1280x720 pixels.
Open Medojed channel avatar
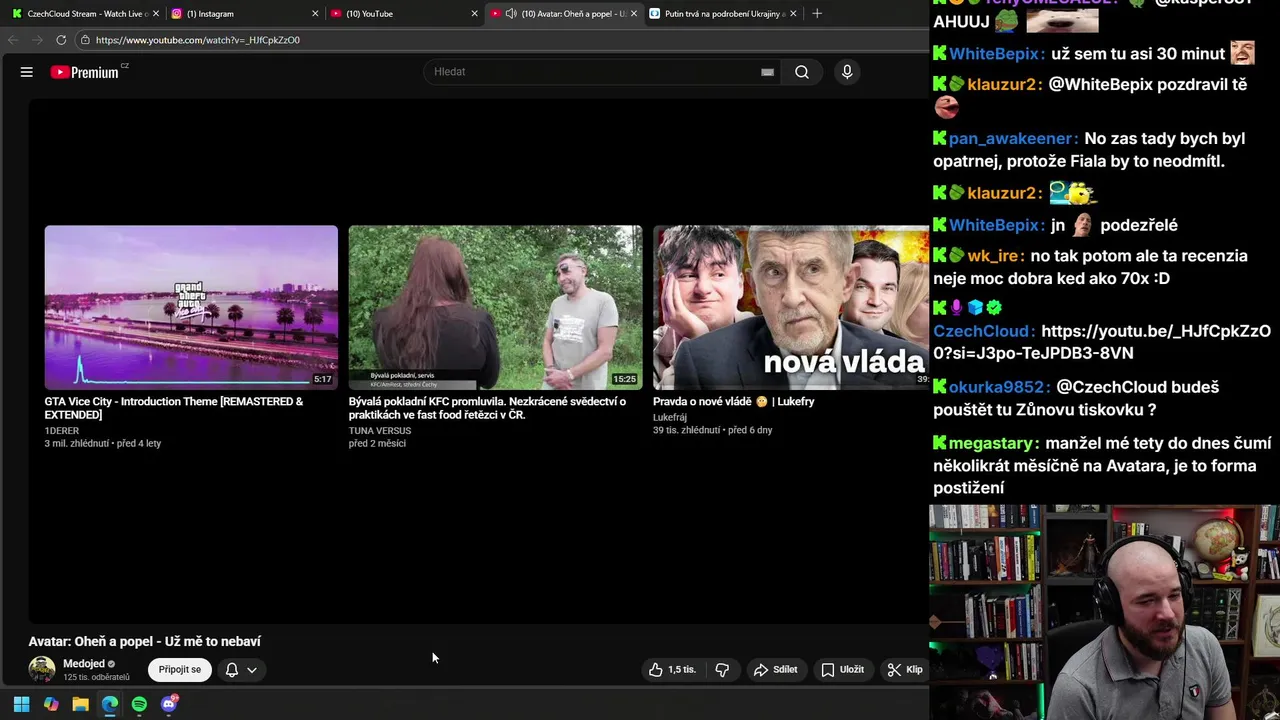pos(42,670)
